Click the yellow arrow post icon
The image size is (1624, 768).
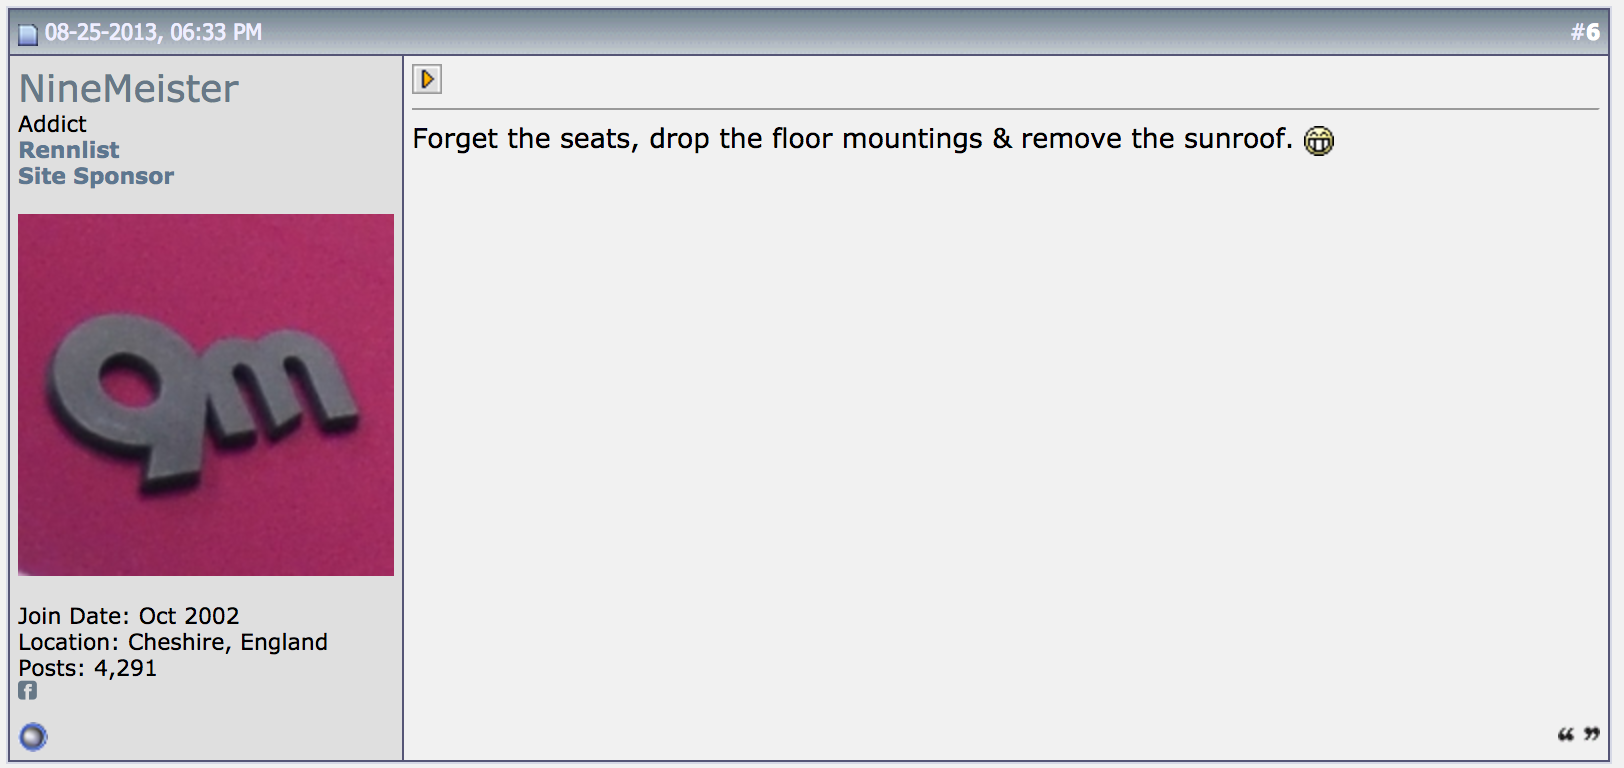[427, 79]
